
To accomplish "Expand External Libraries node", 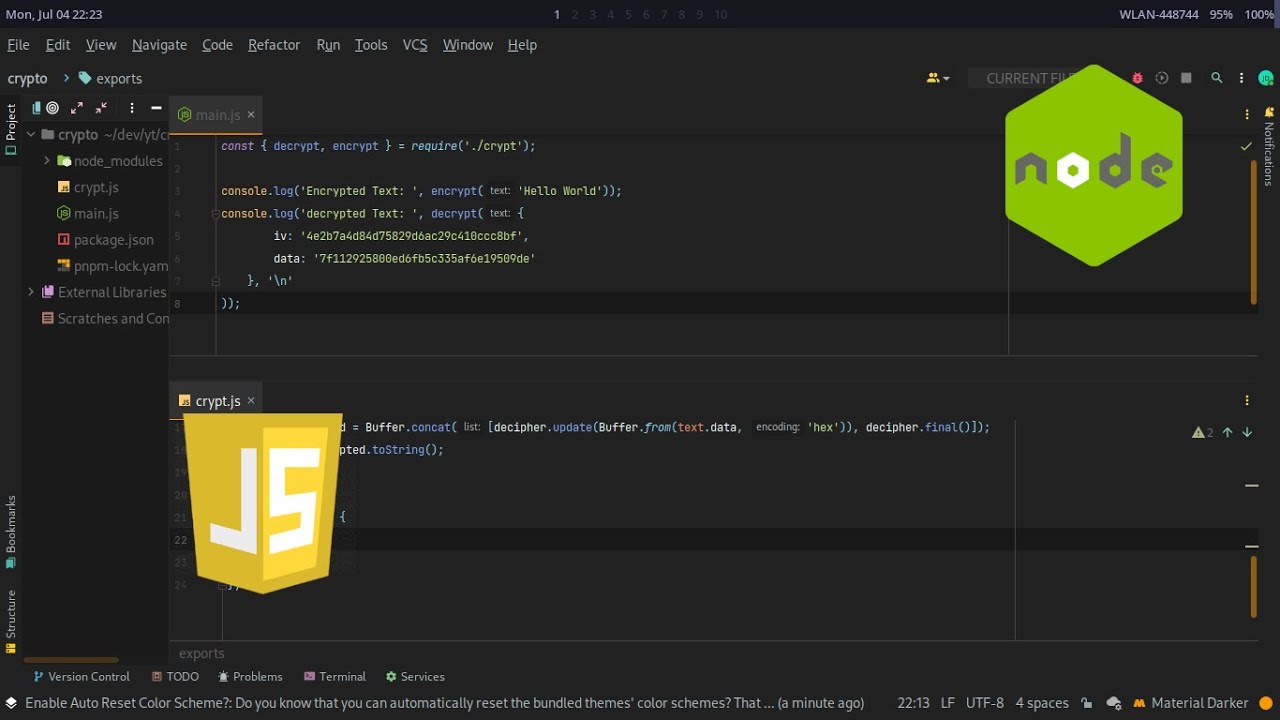I will coord(31,292).
